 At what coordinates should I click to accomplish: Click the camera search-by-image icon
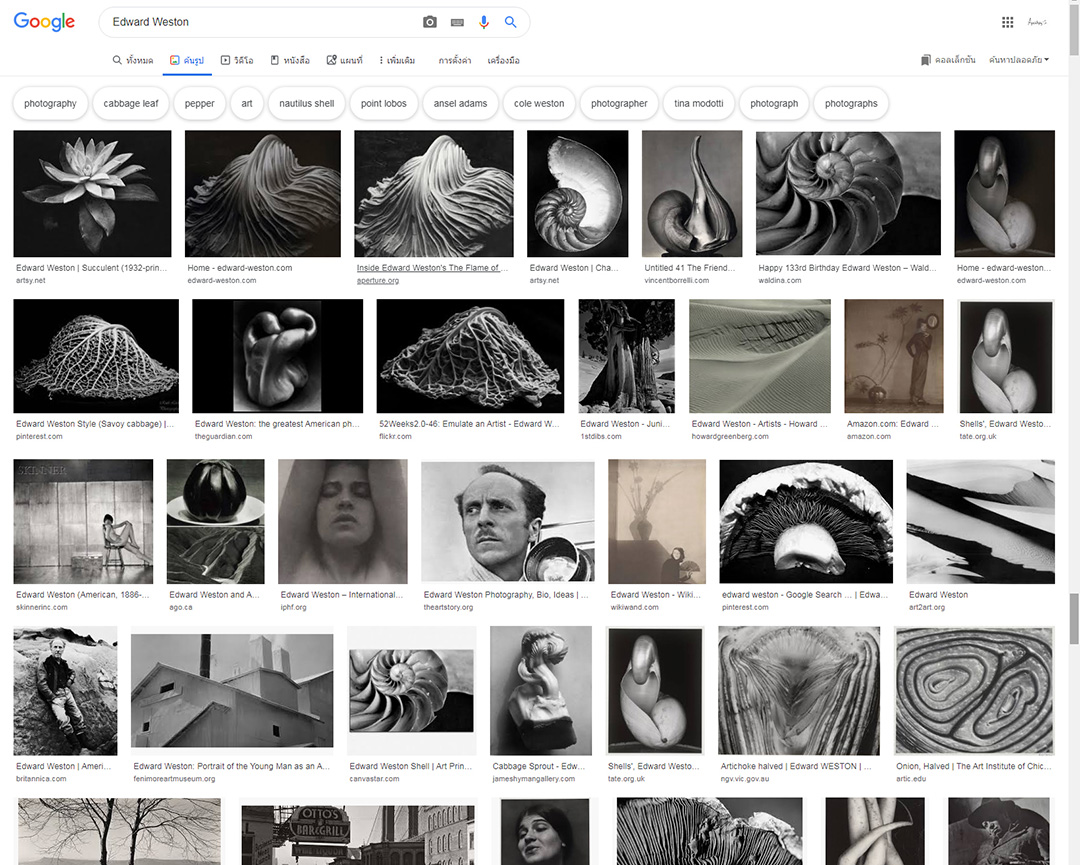coord(430,22)
